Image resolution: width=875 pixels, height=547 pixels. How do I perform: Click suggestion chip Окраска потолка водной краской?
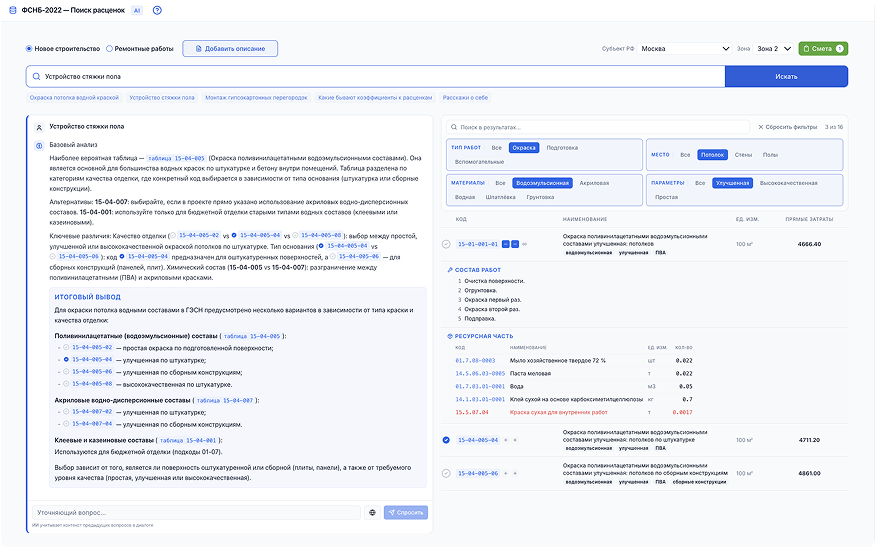74,98
